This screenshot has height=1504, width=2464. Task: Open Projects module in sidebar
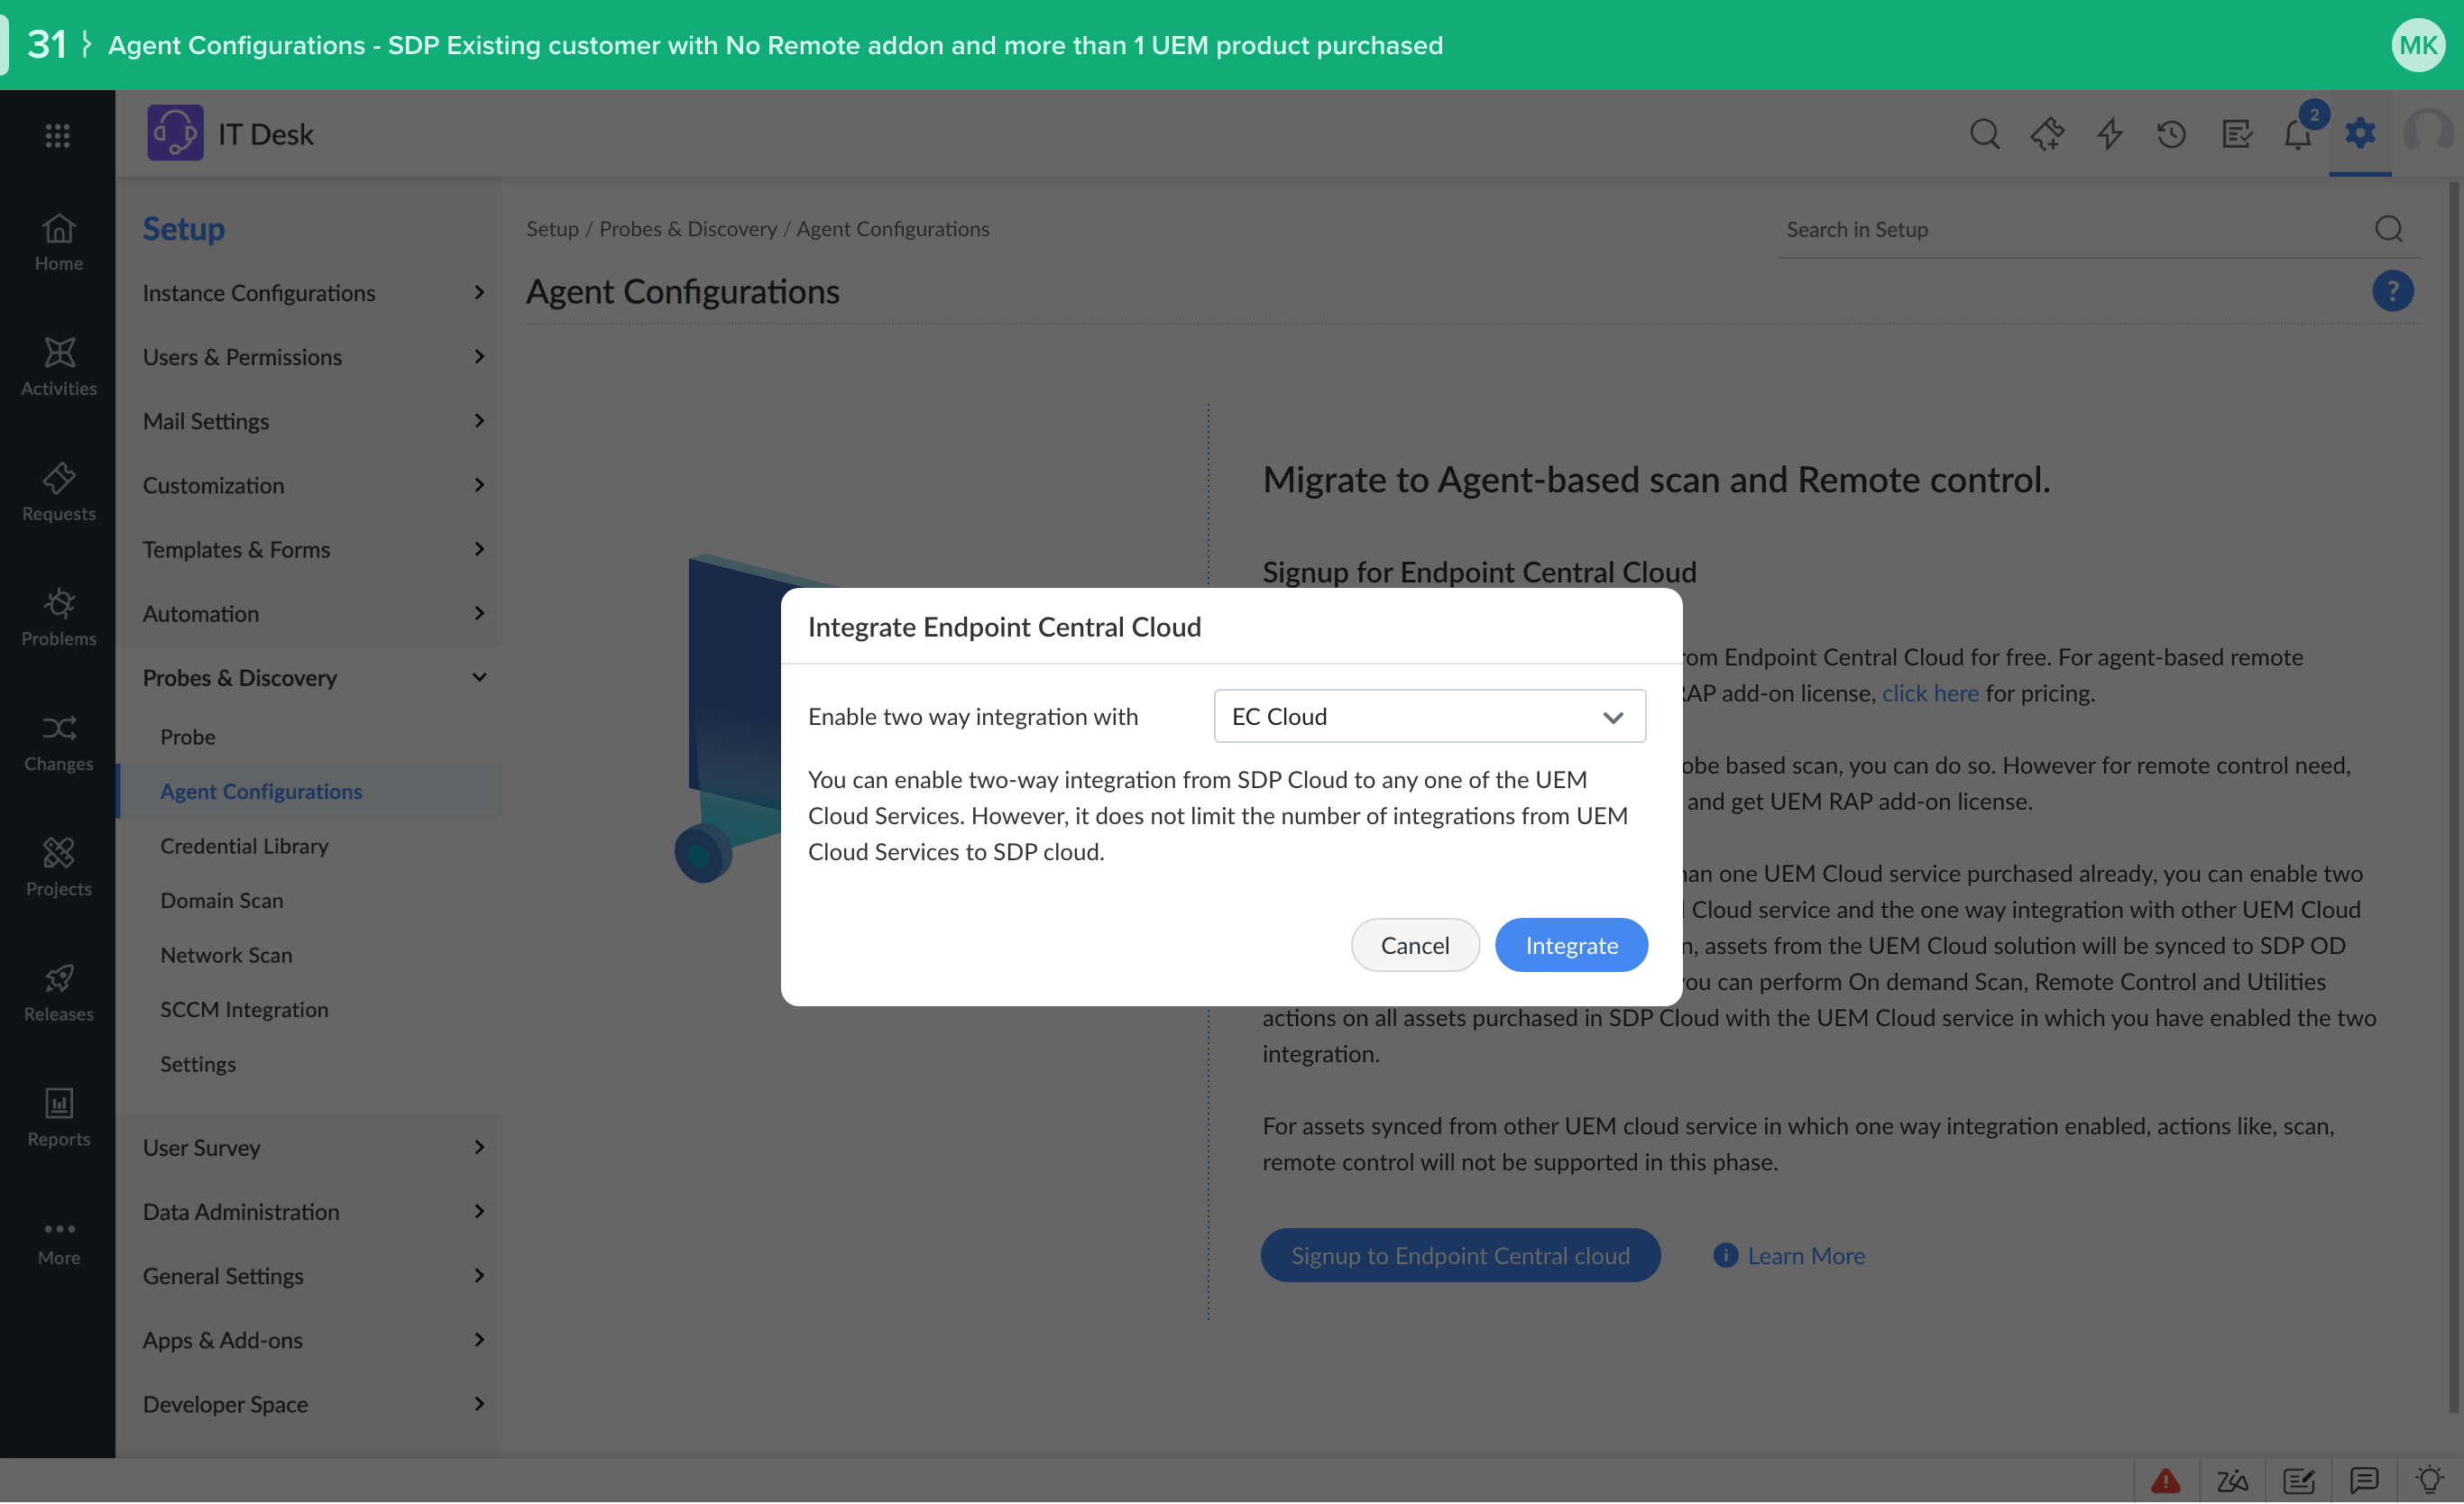click(58, 867)
